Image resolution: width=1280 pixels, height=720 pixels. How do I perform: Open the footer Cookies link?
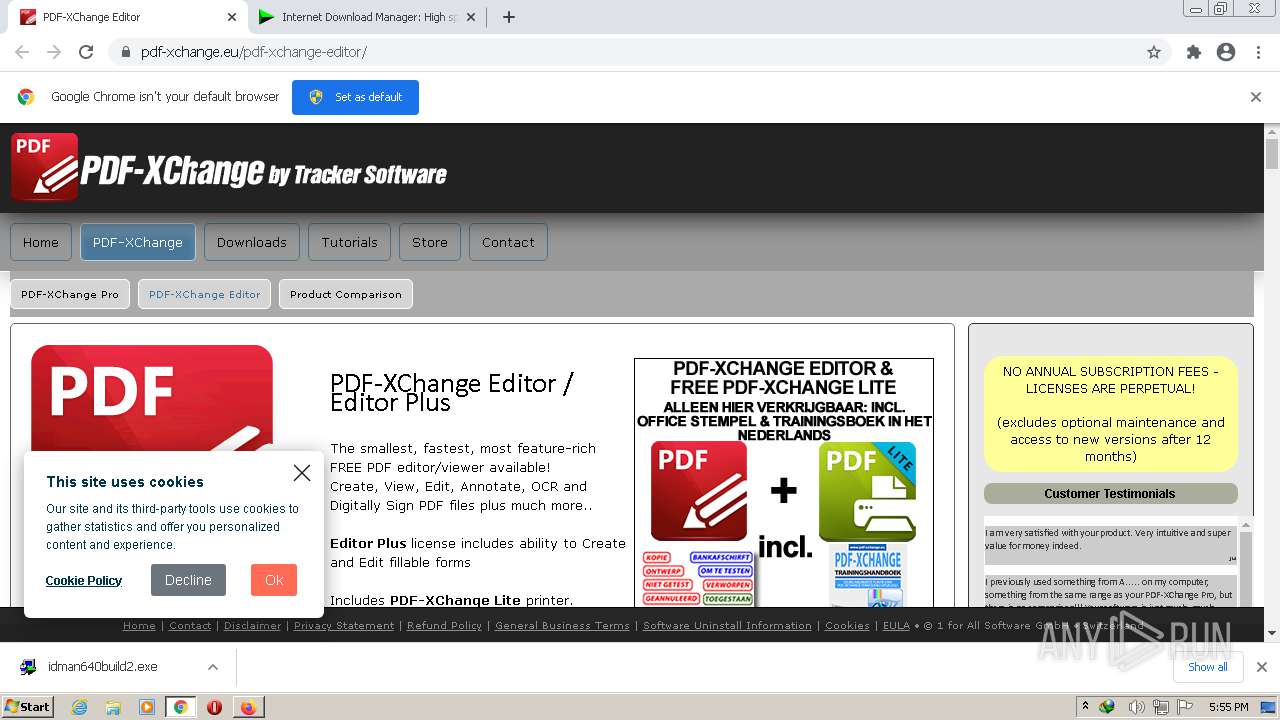tap(847, 625)
